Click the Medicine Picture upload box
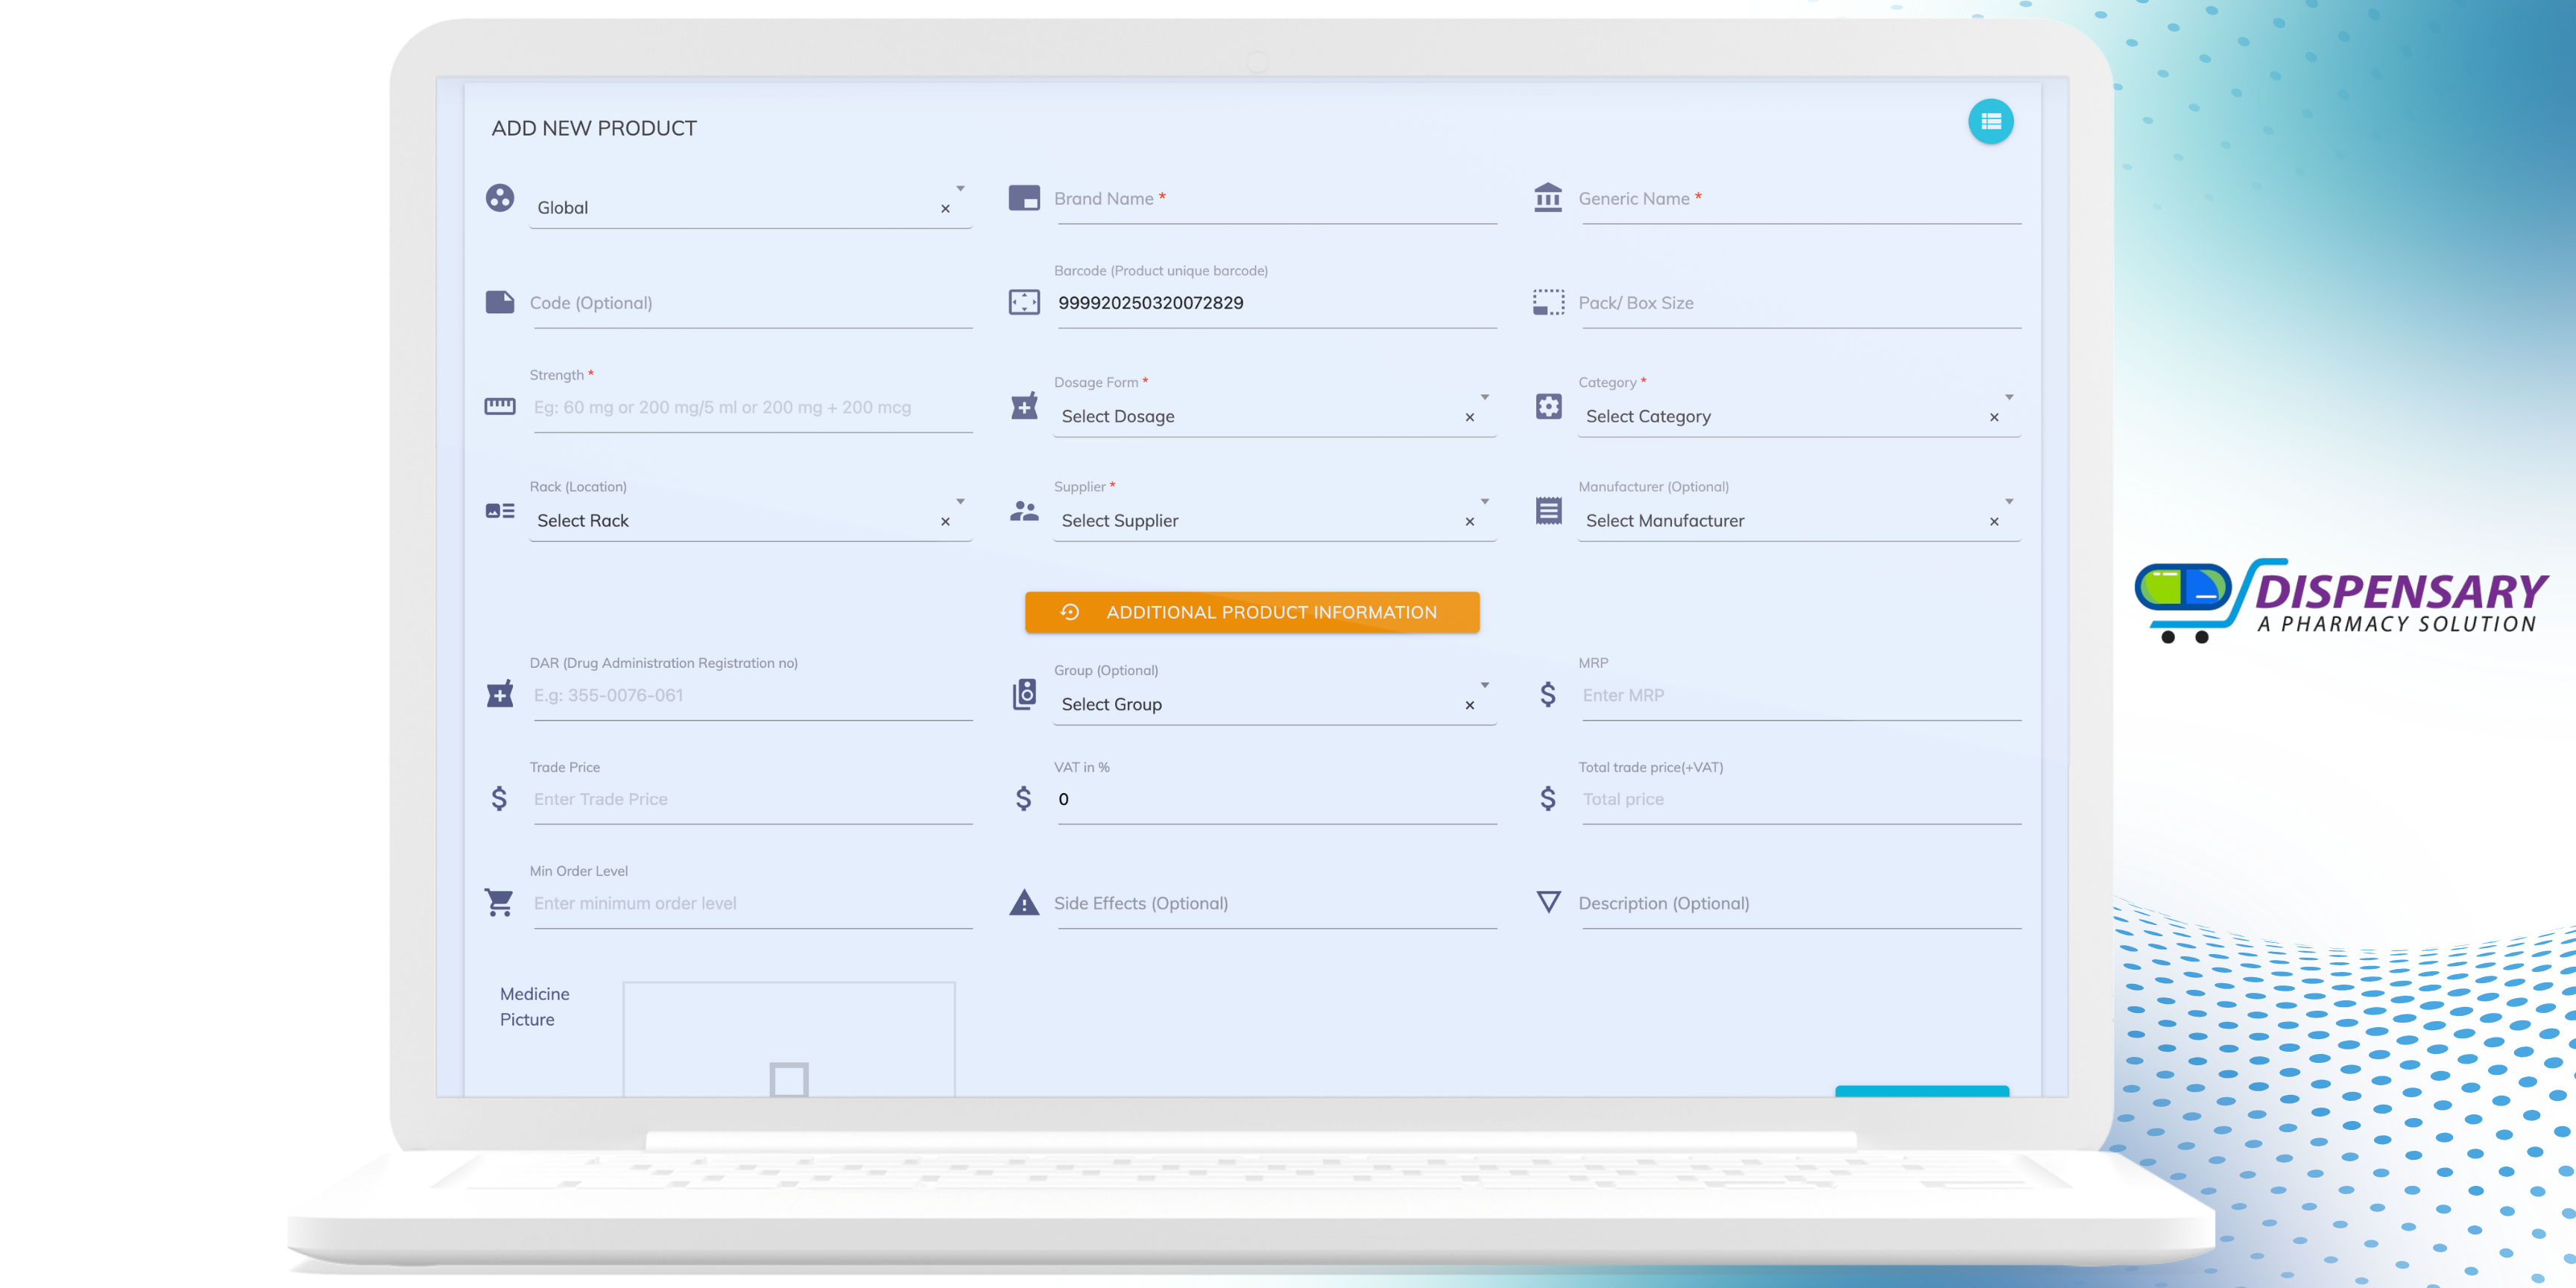 pos(788,1040)
